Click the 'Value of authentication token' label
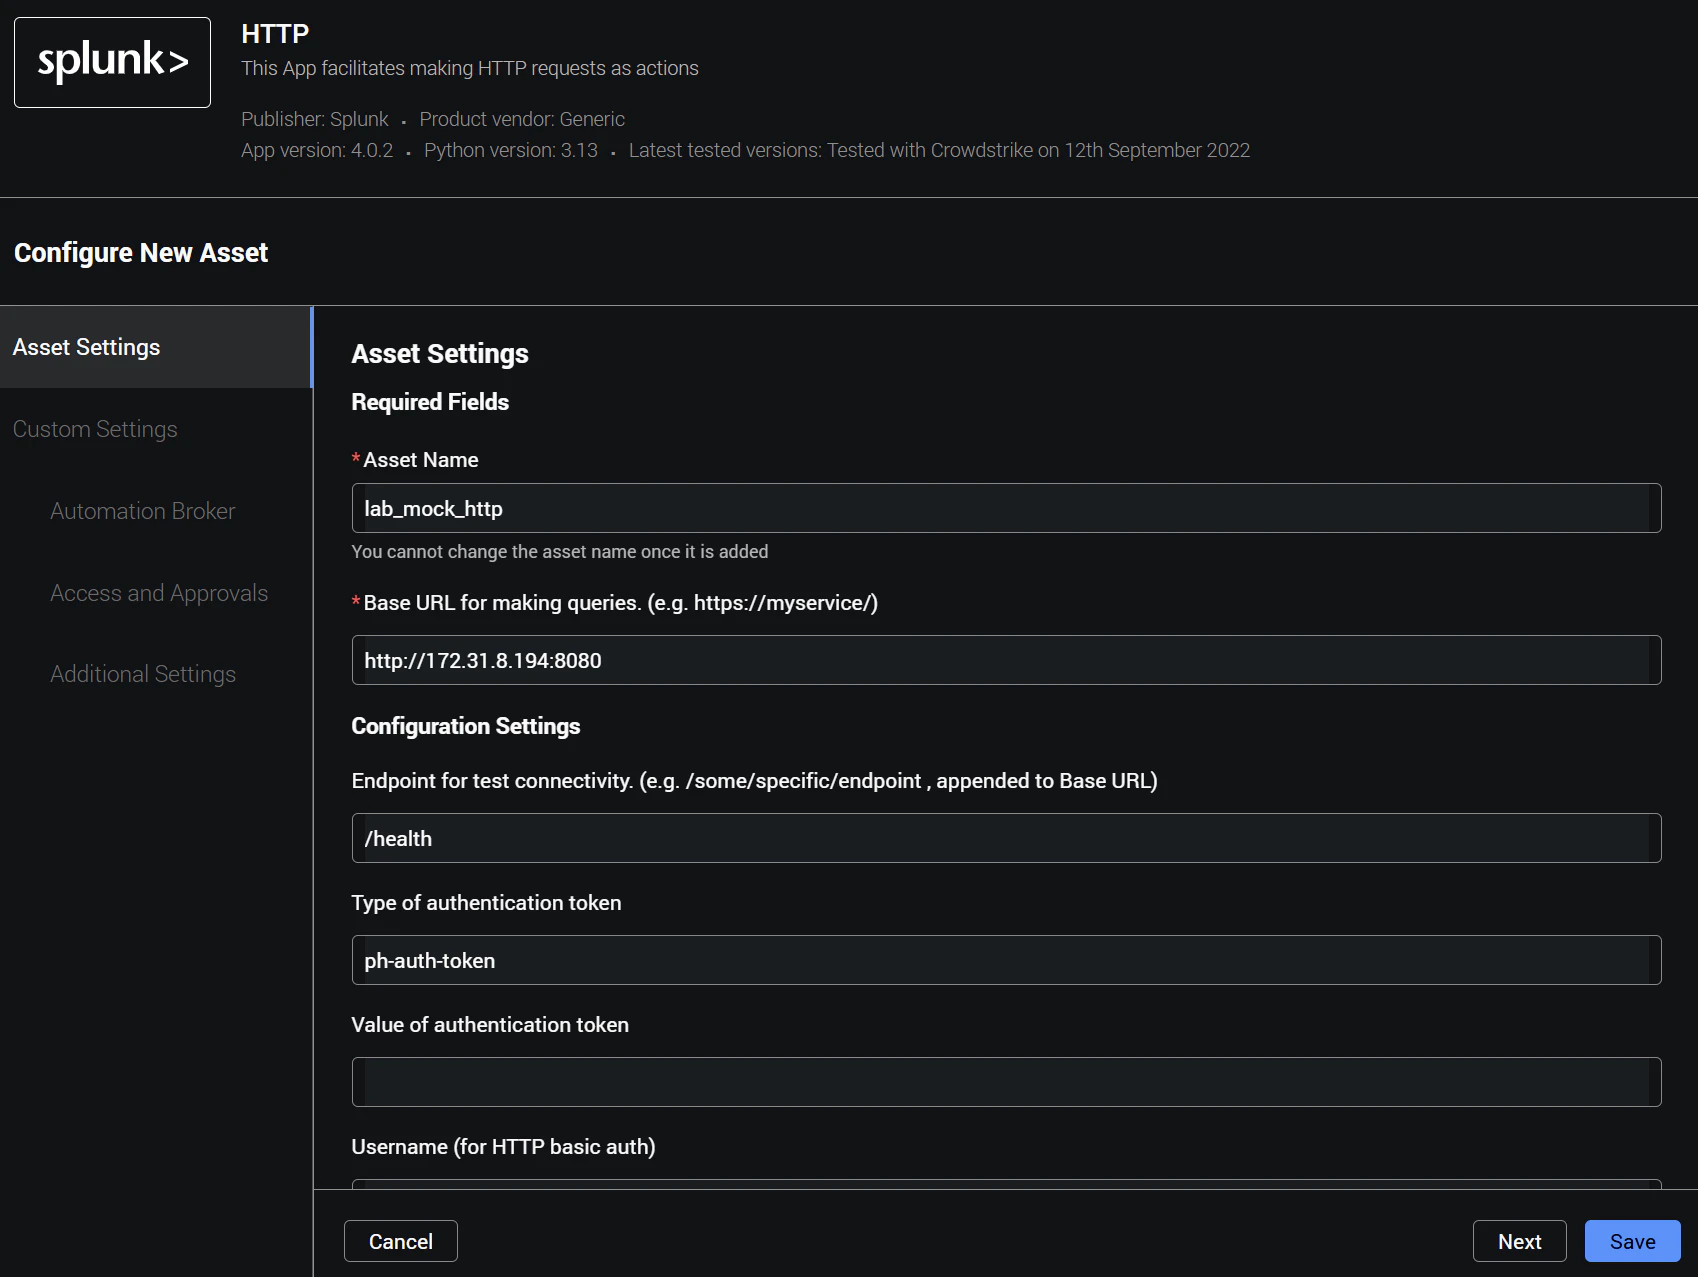Screen dimensions: 1698x1277 (490, 1025)
